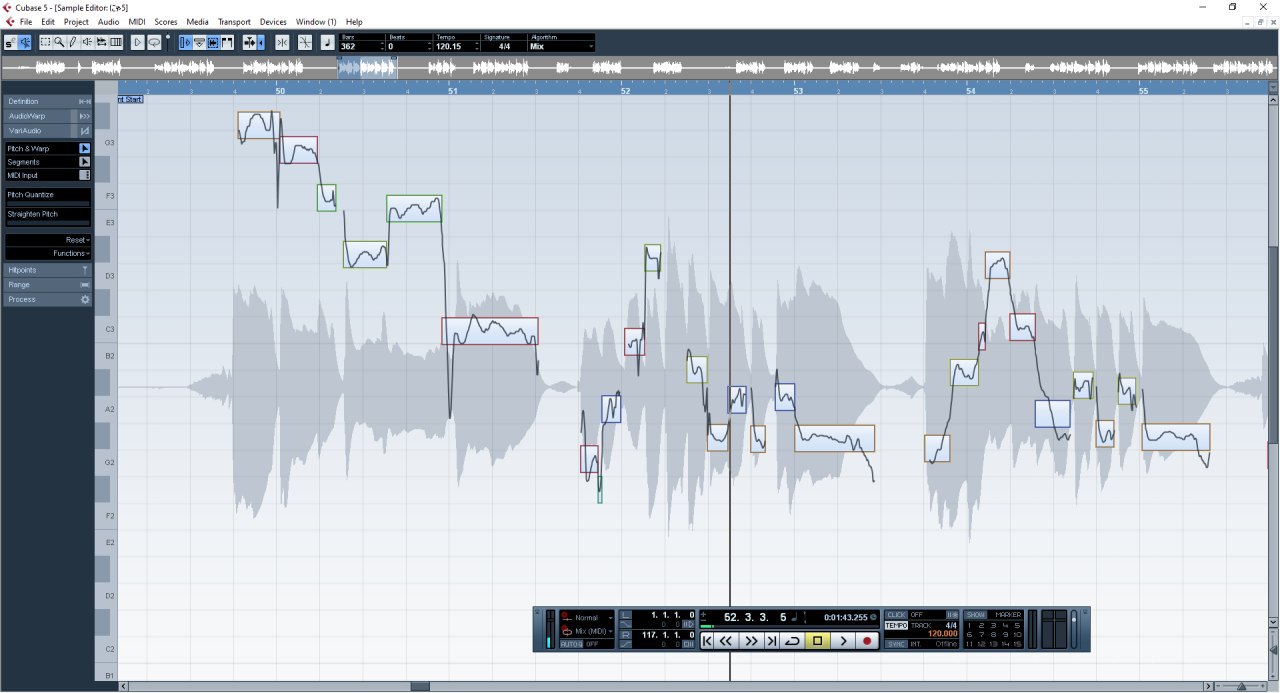Toggle the Show Regions button
1280x693 pixels.
point(227,43)
